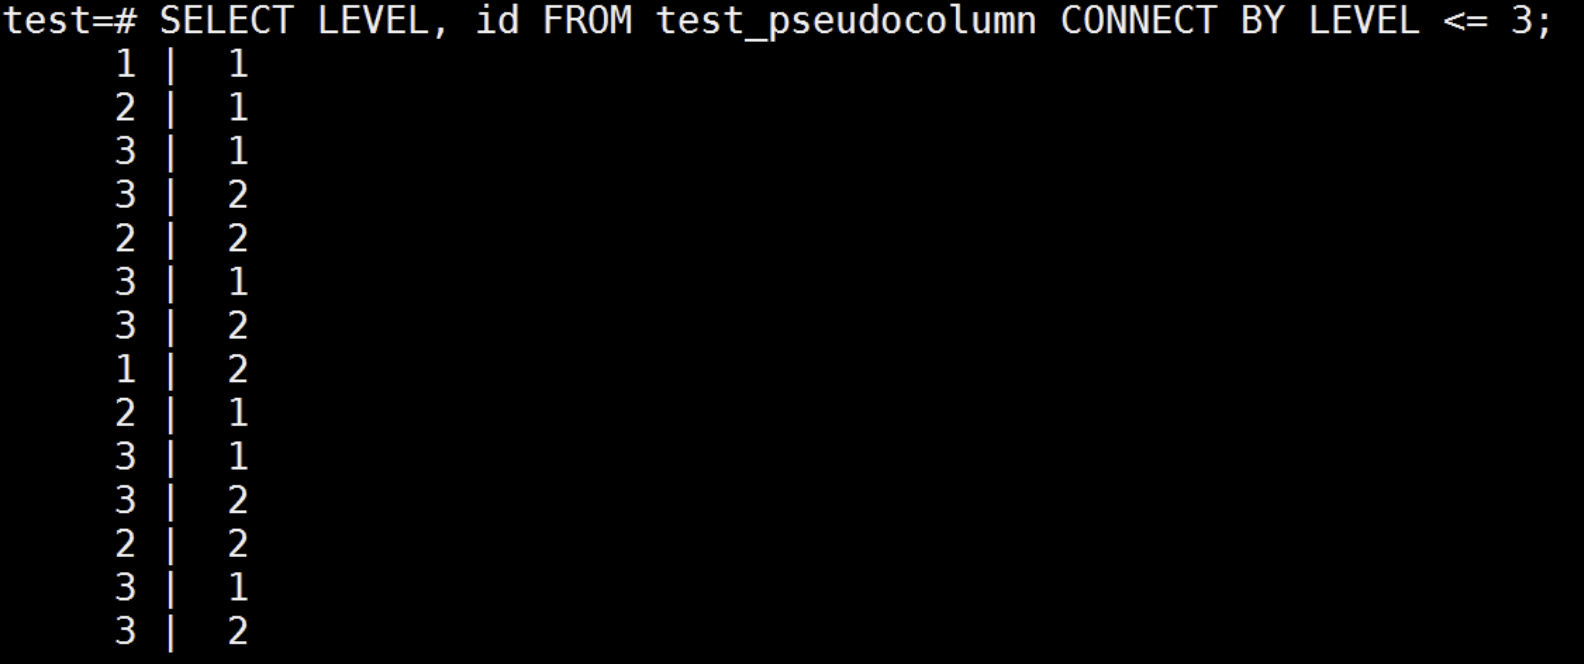
Task: Click the output row reading 1 | 1
Action: (181, 65)
